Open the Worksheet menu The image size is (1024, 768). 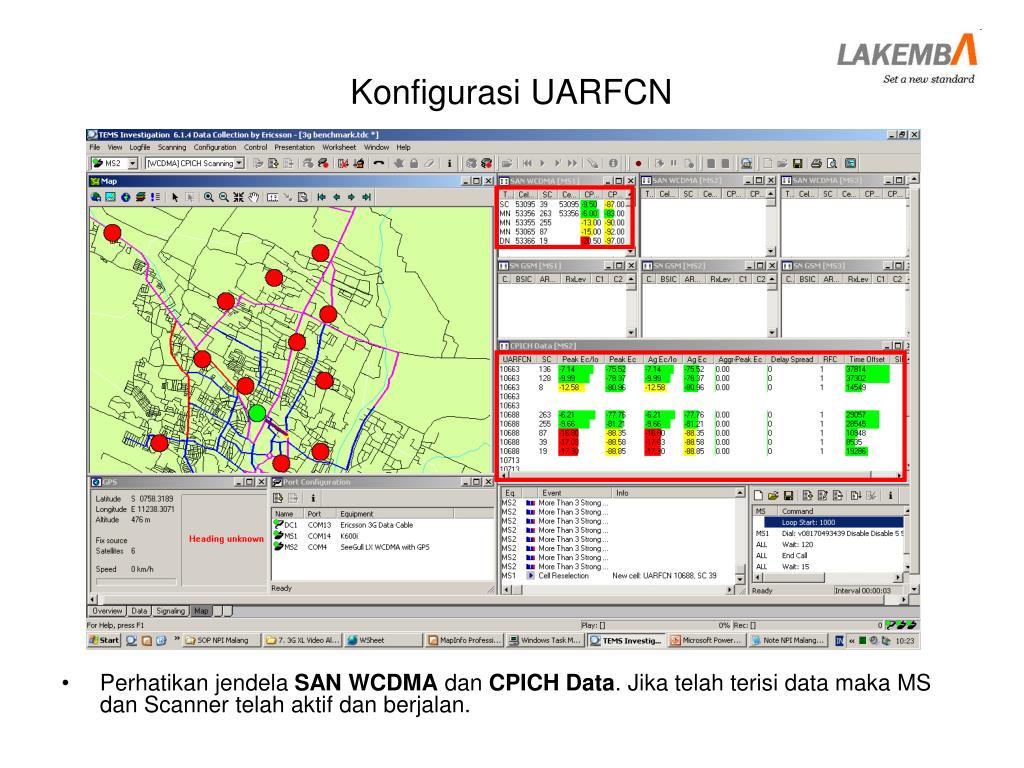[339, 148]
